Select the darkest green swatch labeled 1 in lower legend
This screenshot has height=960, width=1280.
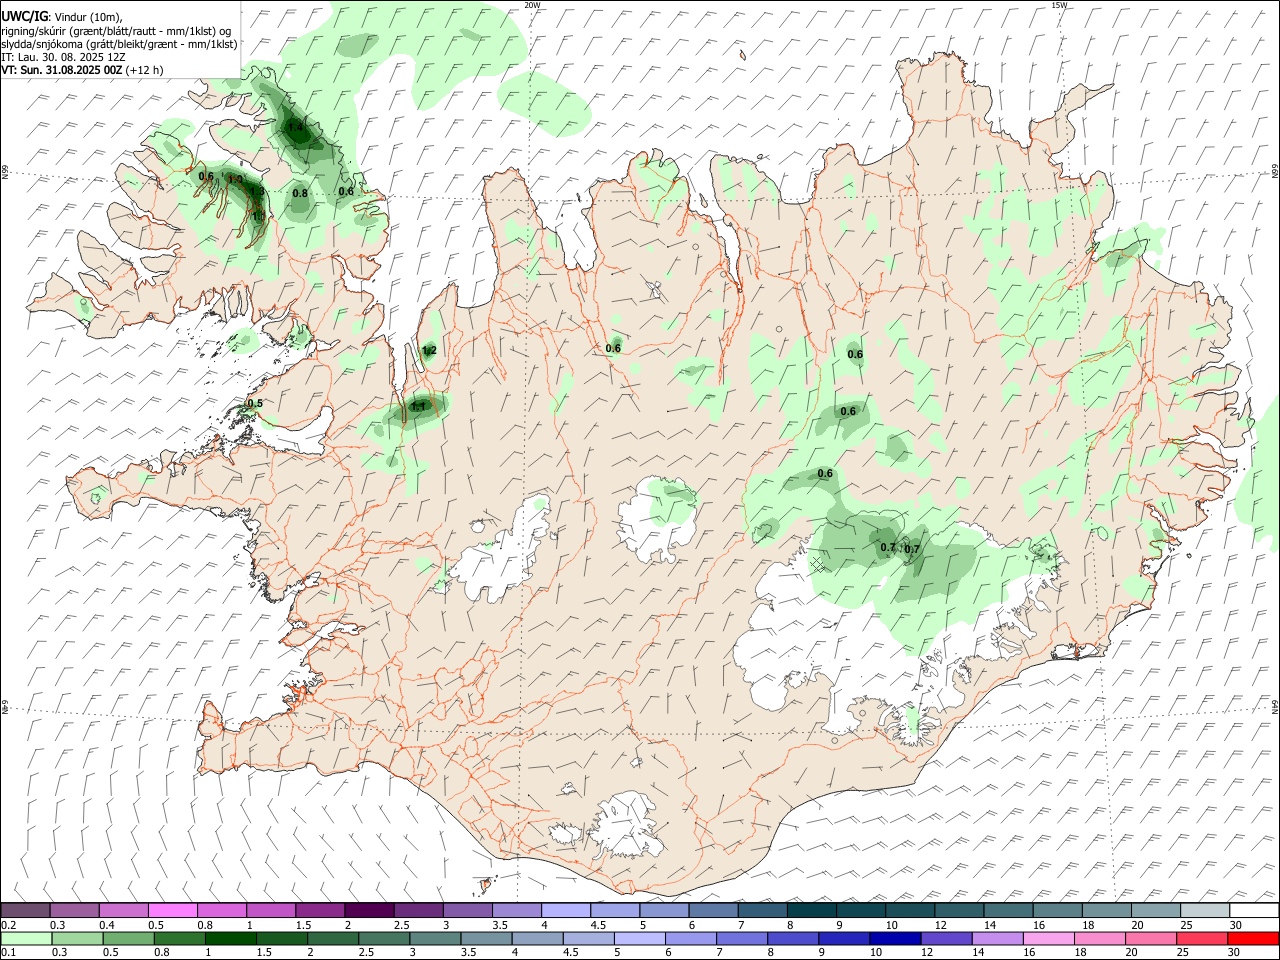pyautogui.click(x=230, y=938)
